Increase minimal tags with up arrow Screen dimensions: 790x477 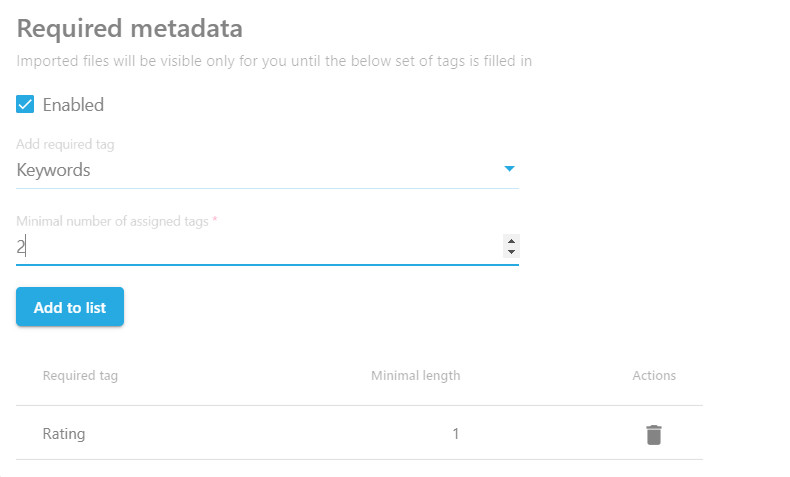coord(512,241)
